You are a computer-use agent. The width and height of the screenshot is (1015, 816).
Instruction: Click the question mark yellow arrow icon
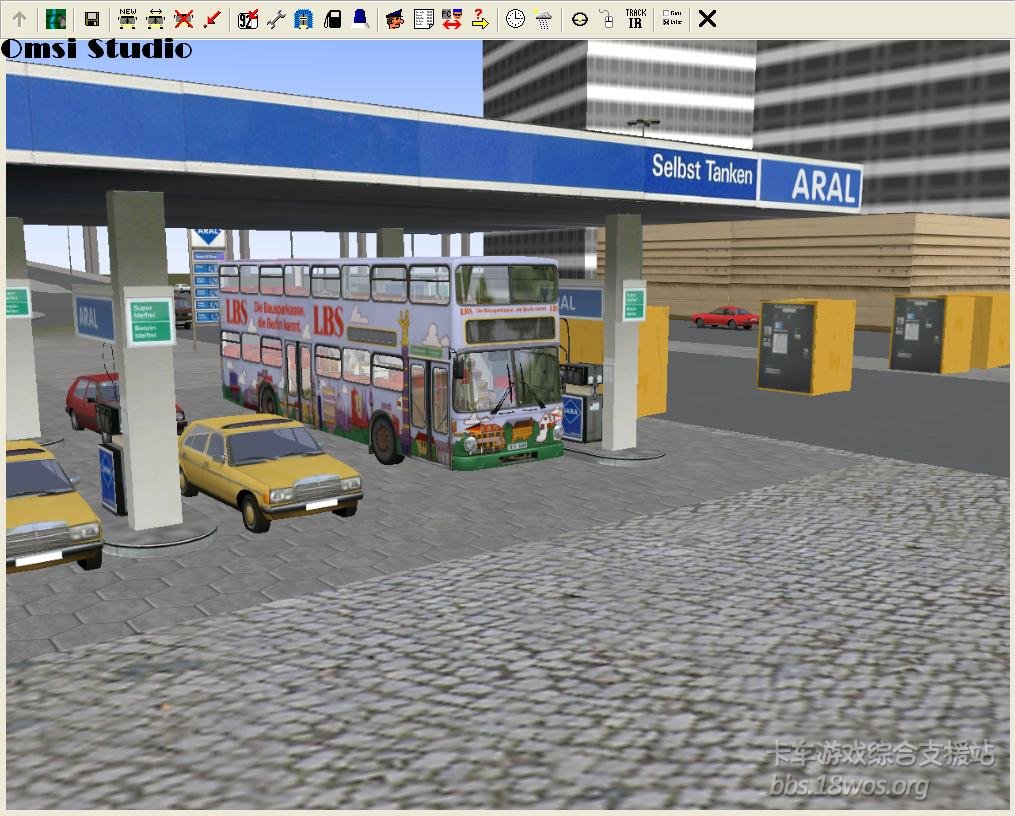[x=480, y=19]
